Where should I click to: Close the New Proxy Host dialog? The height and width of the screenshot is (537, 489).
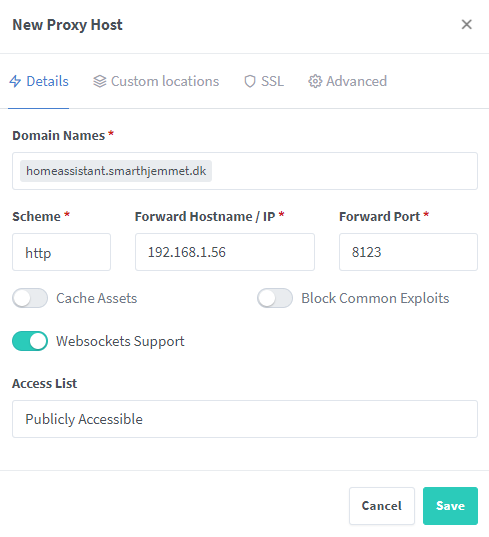[466, 25]
